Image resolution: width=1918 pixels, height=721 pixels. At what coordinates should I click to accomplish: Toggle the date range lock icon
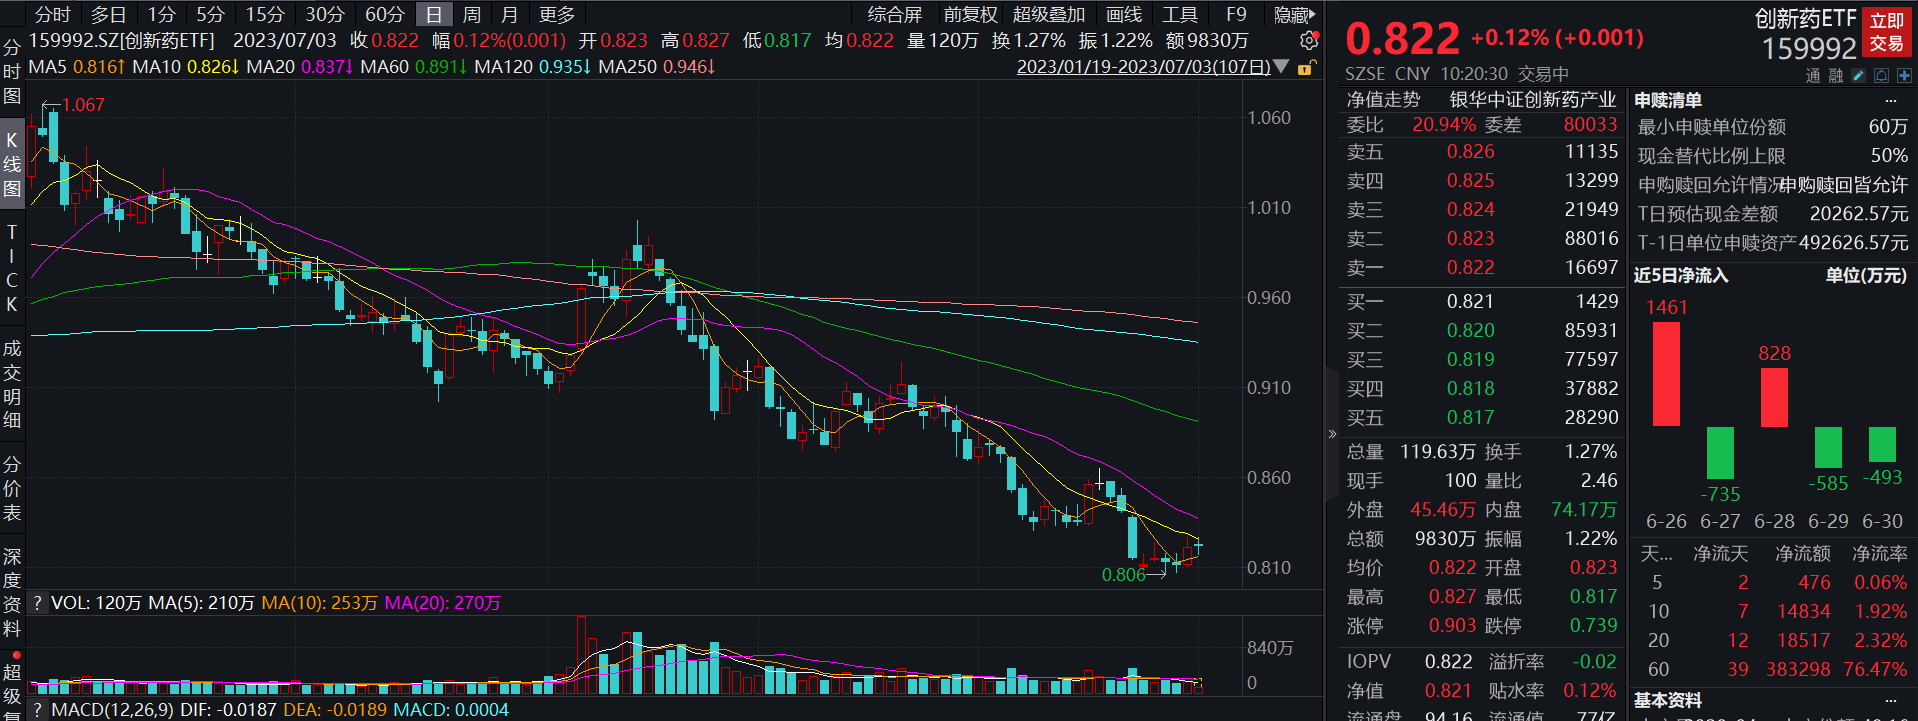[1305, 67]
